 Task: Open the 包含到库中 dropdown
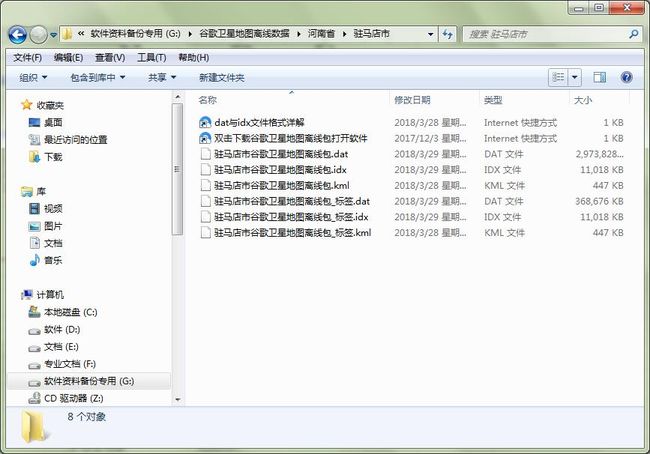pyautogui.click(x=97, y=78)
